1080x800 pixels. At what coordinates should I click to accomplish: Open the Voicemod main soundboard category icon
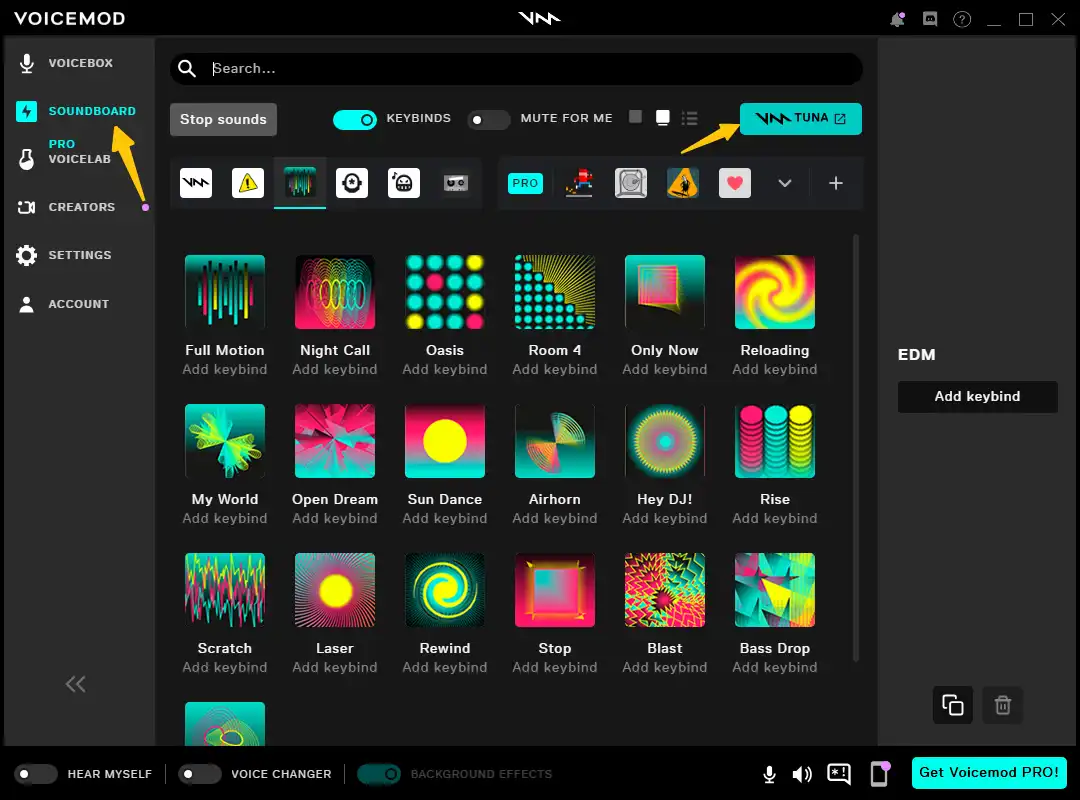[x=196, y=183]
